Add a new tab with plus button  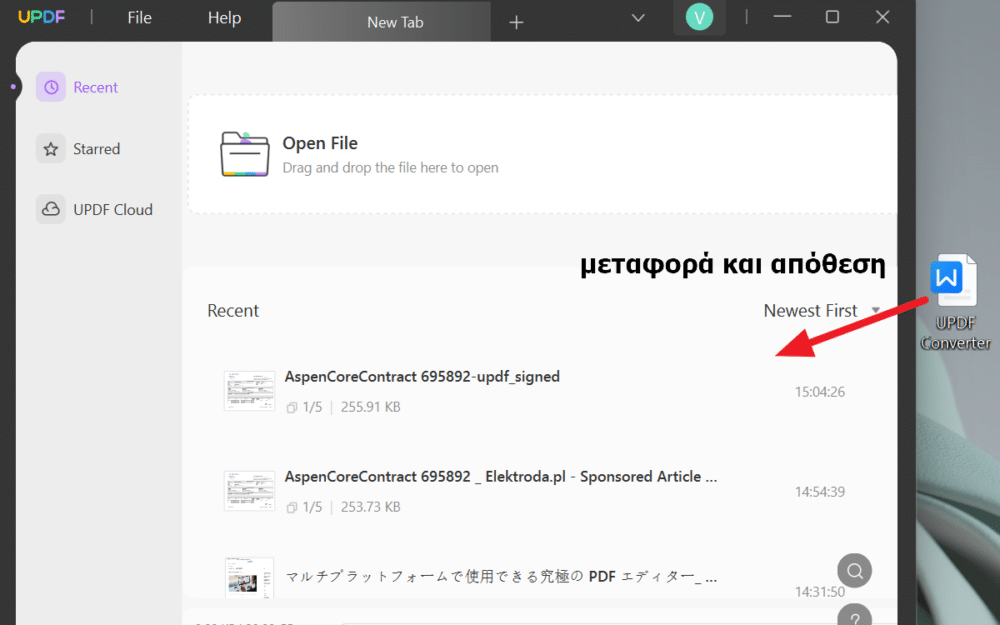(x=516, y=22)
